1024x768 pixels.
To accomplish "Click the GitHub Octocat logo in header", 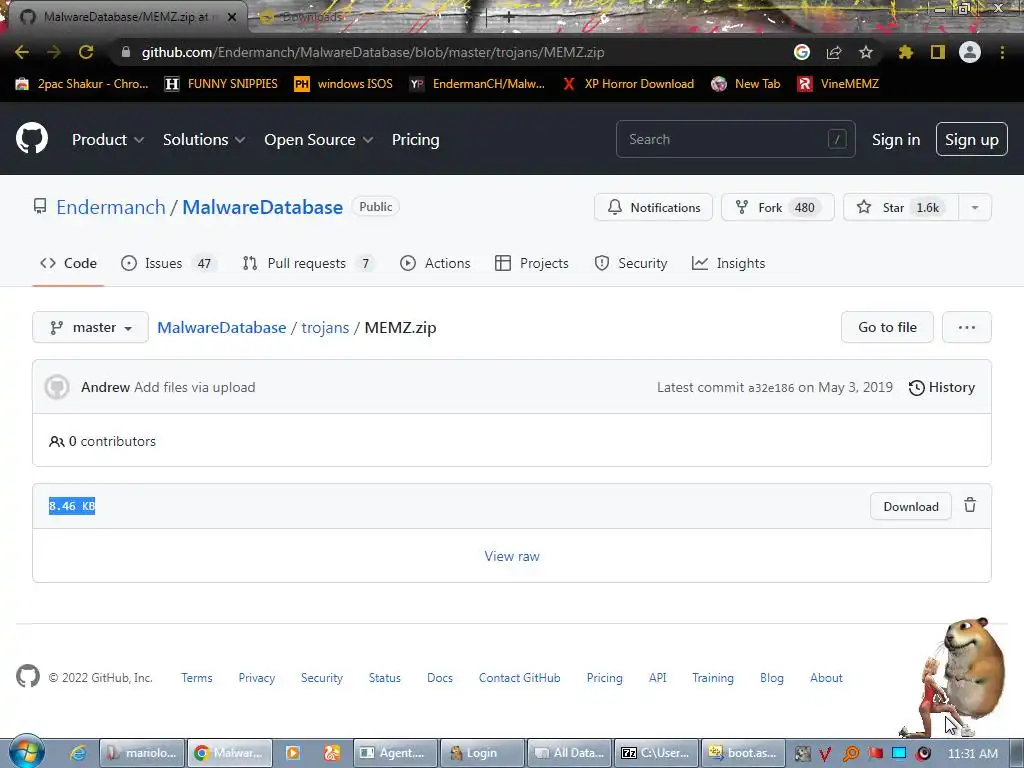I will (x=31, y=138).
